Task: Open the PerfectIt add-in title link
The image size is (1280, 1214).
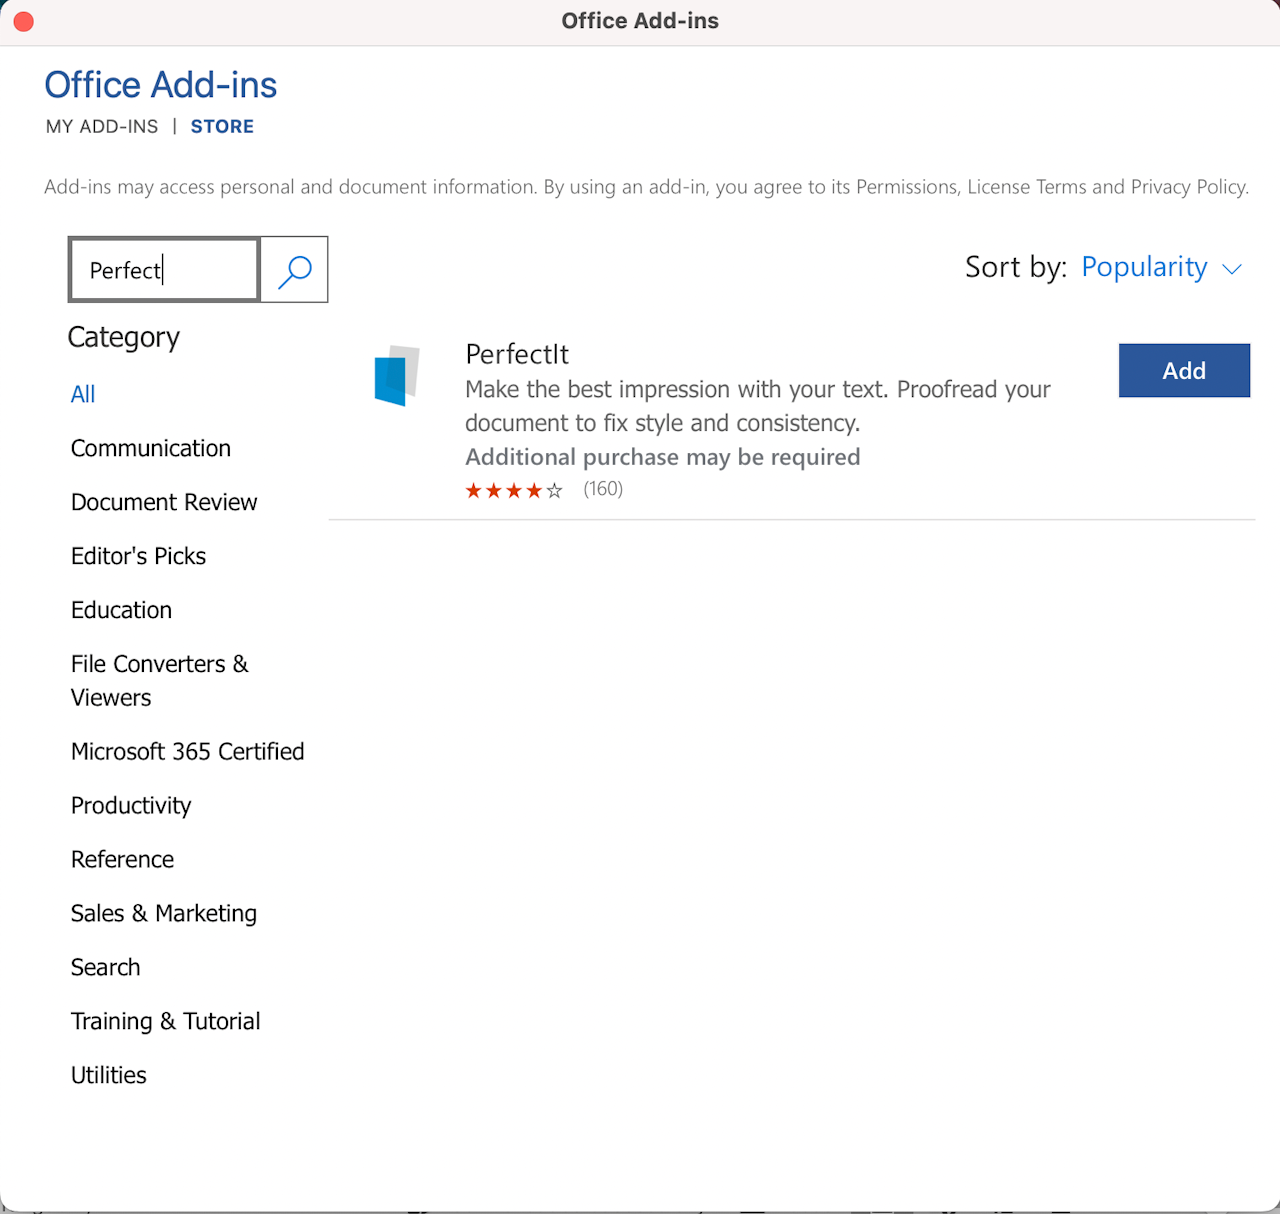Action: (517, 354)
